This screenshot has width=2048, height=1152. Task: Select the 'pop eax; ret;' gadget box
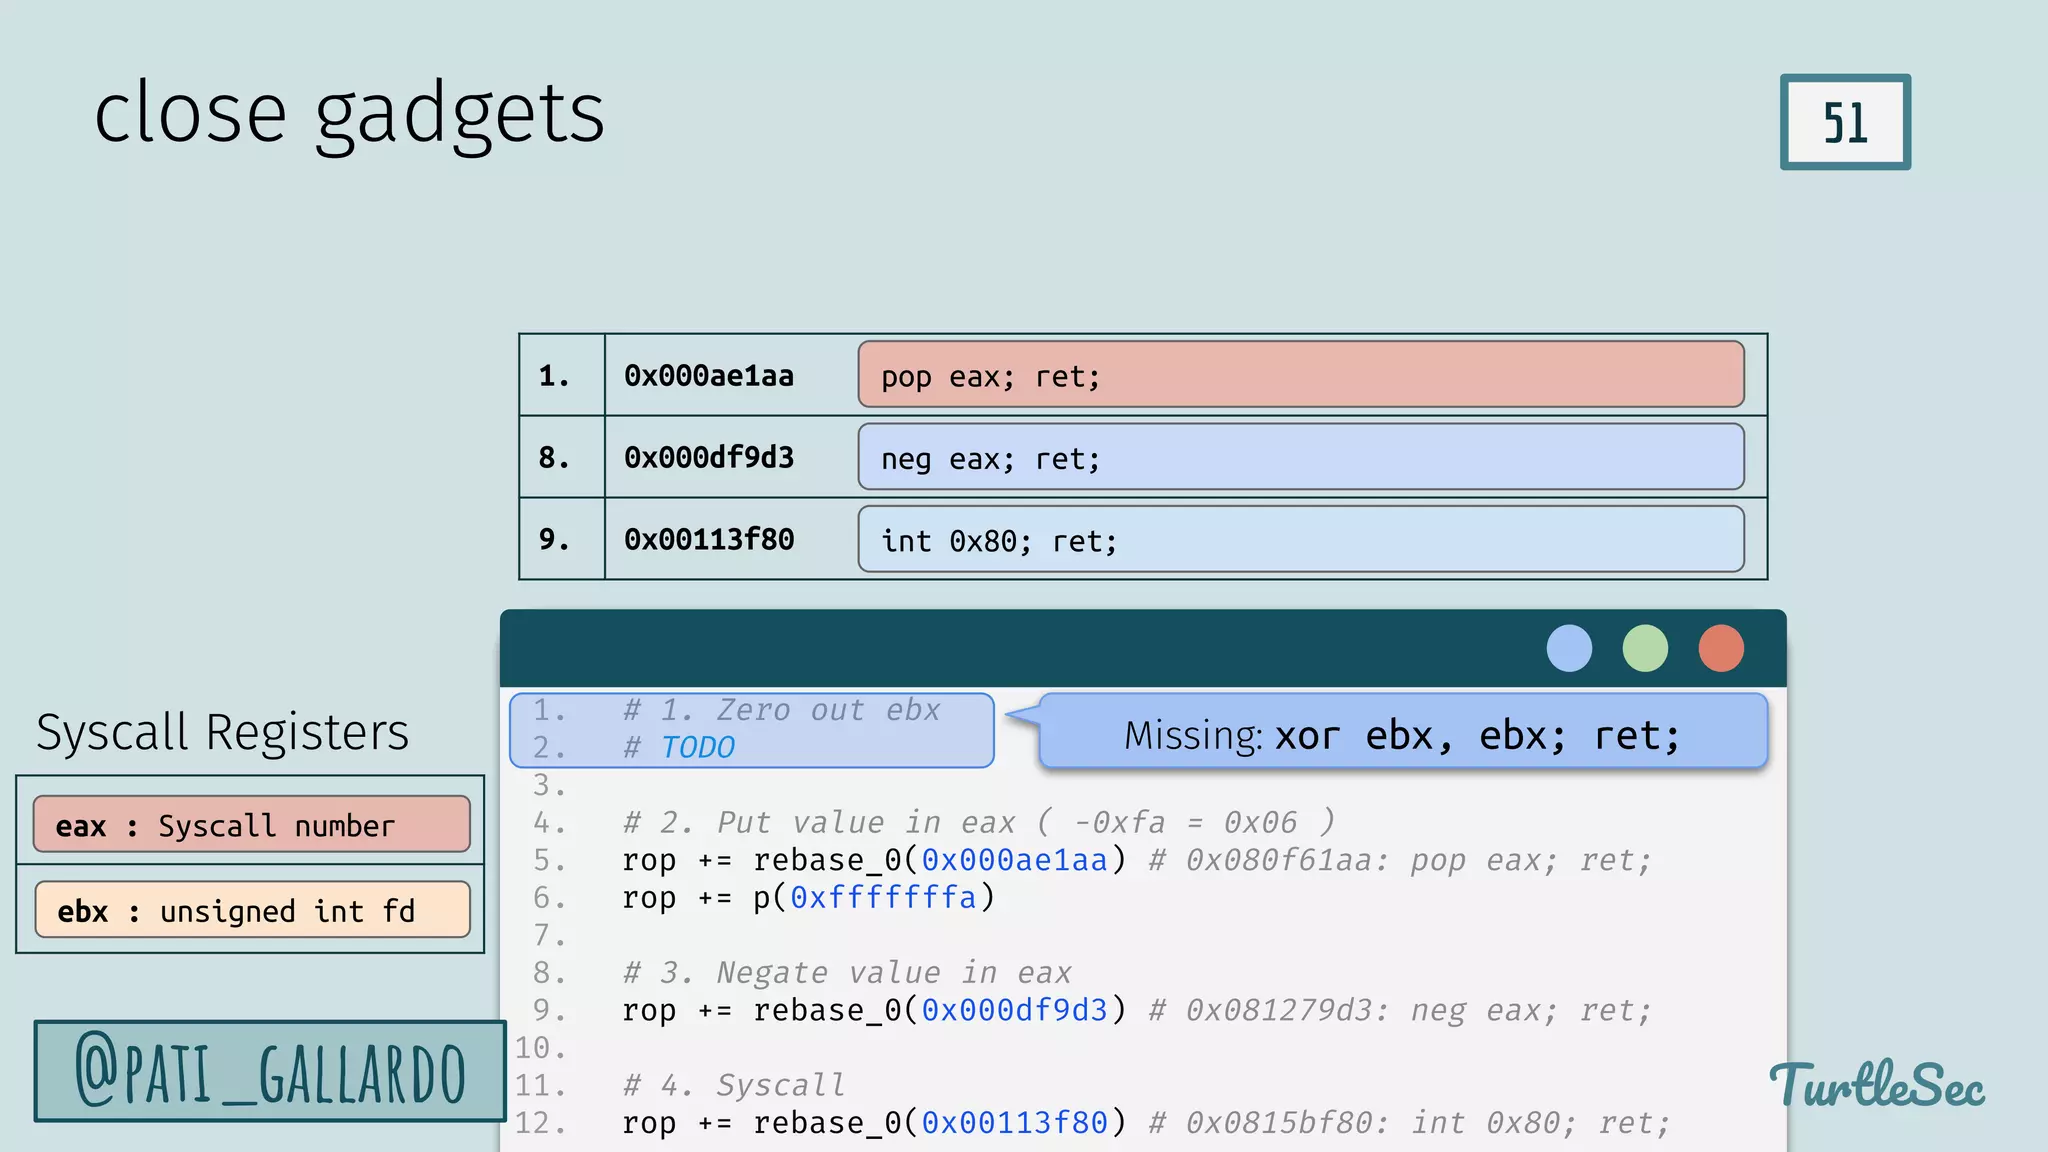click(x=1300, y=375)
